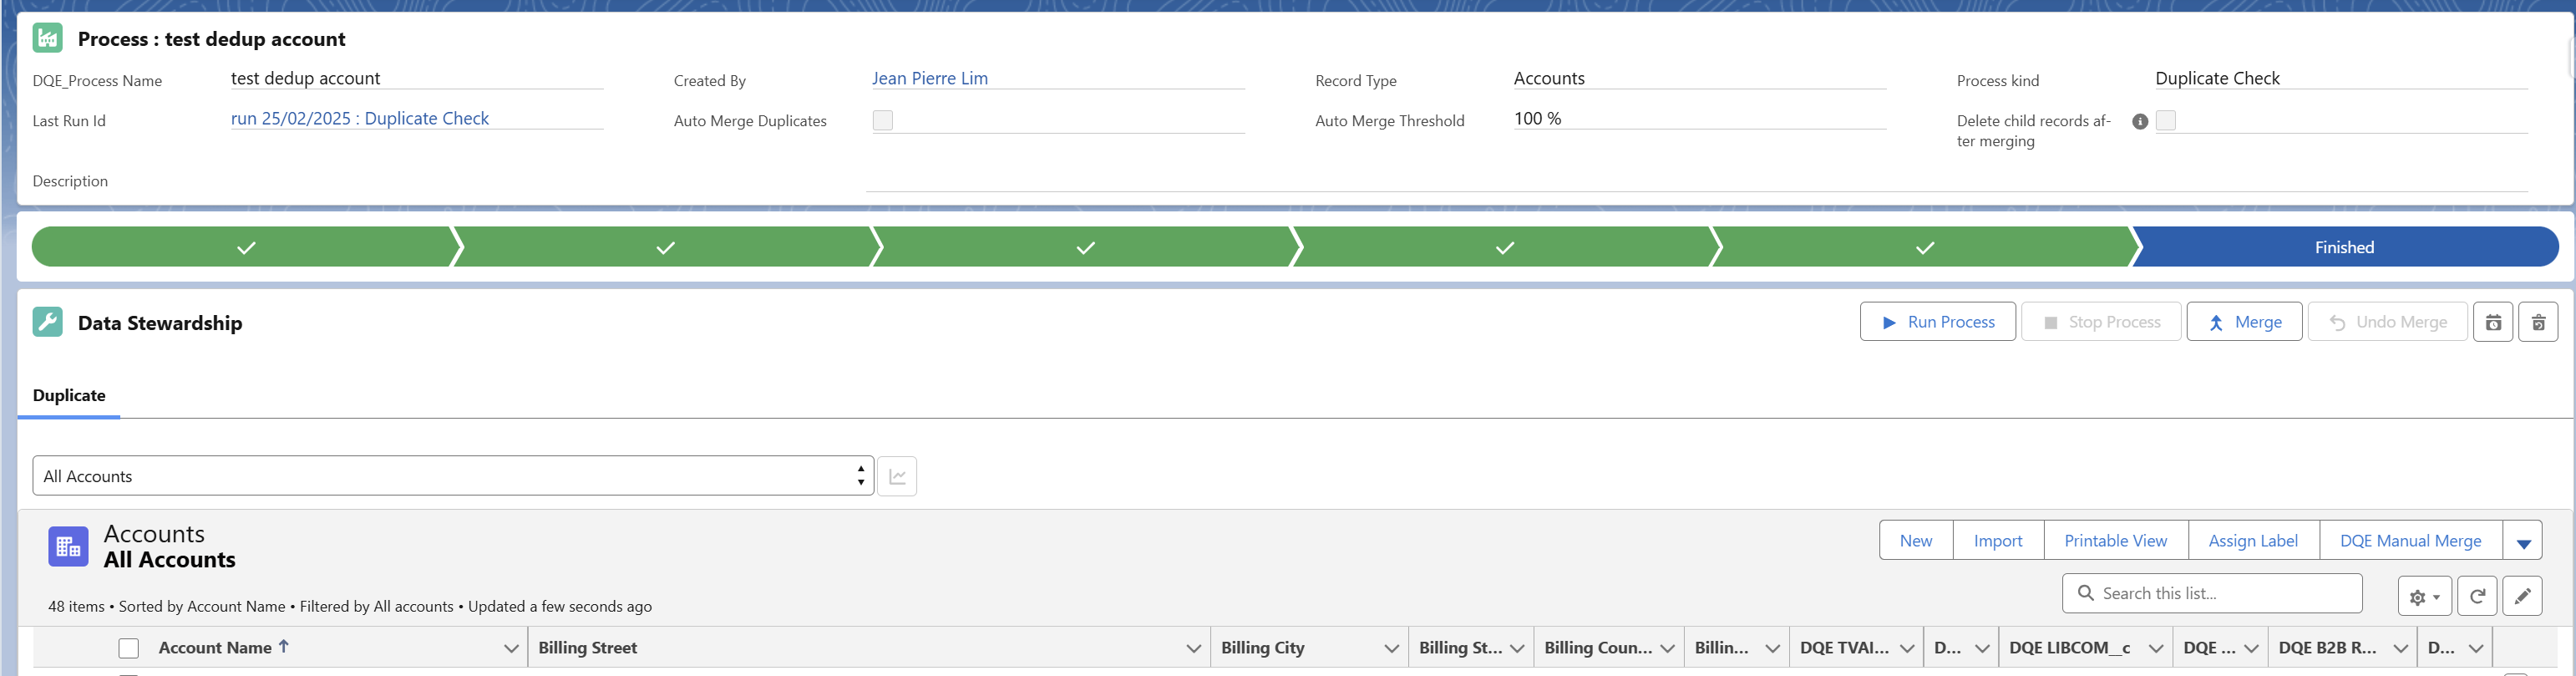Refresh the Accounts list
Viewport: 2576px width, 676px height.
[x=2477, y=597]
